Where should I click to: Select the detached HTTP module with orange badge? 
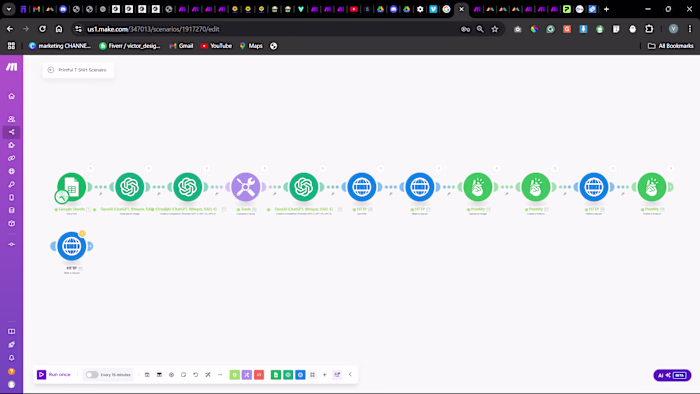71,246
